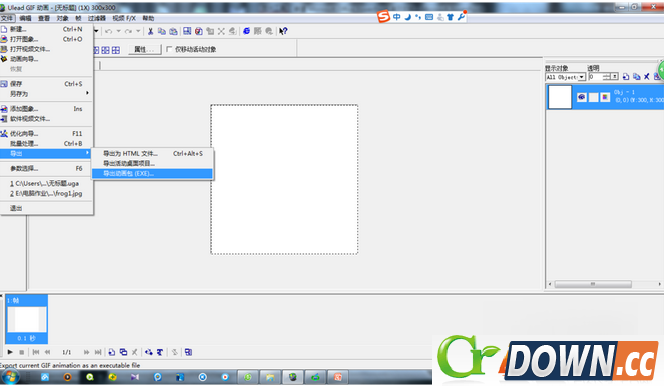
Task: Open the All Objects dropdown
Action: coord(582,77)
